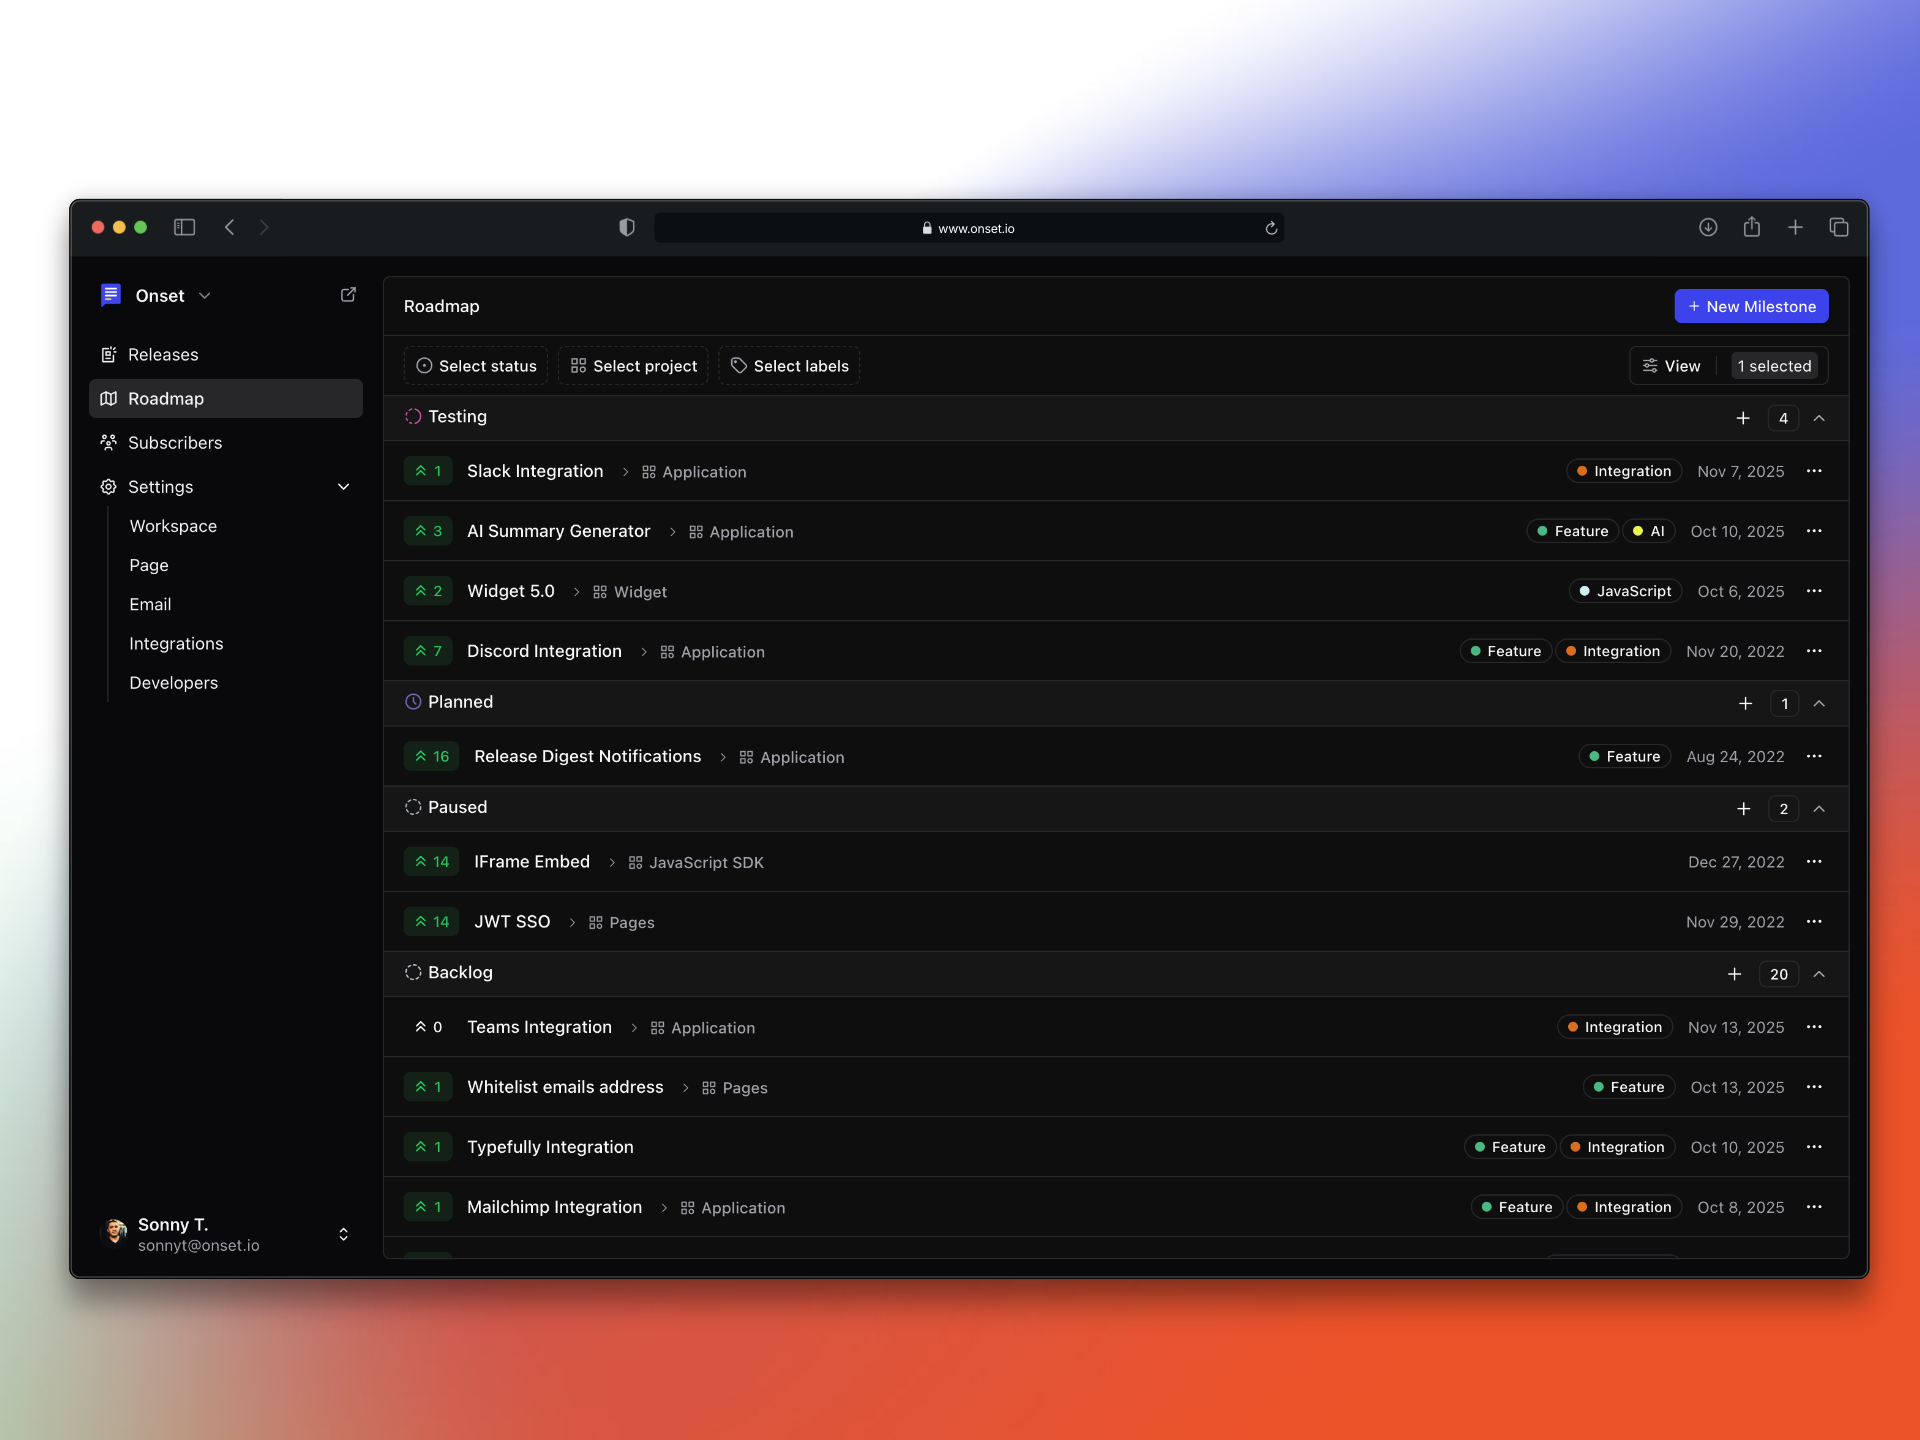The width and height of the screenshot is (1920, 1440).
Task: Open the ellipsis menu for Discord Integration
Action: point(1815,651)
